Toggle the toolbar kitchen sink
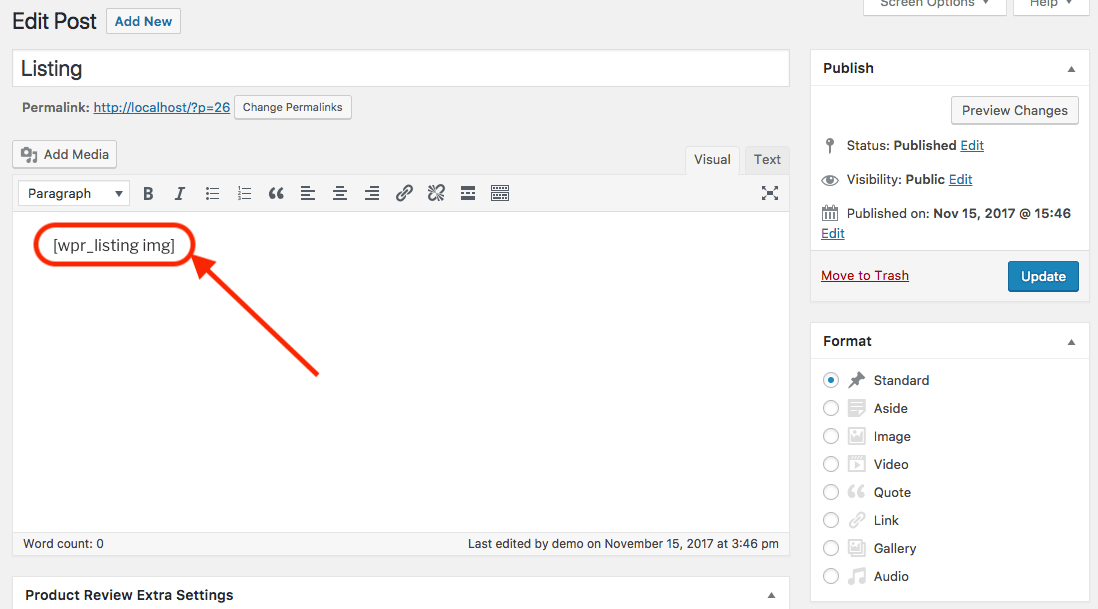Screen dimensions: 1098x609 point(500,194)
